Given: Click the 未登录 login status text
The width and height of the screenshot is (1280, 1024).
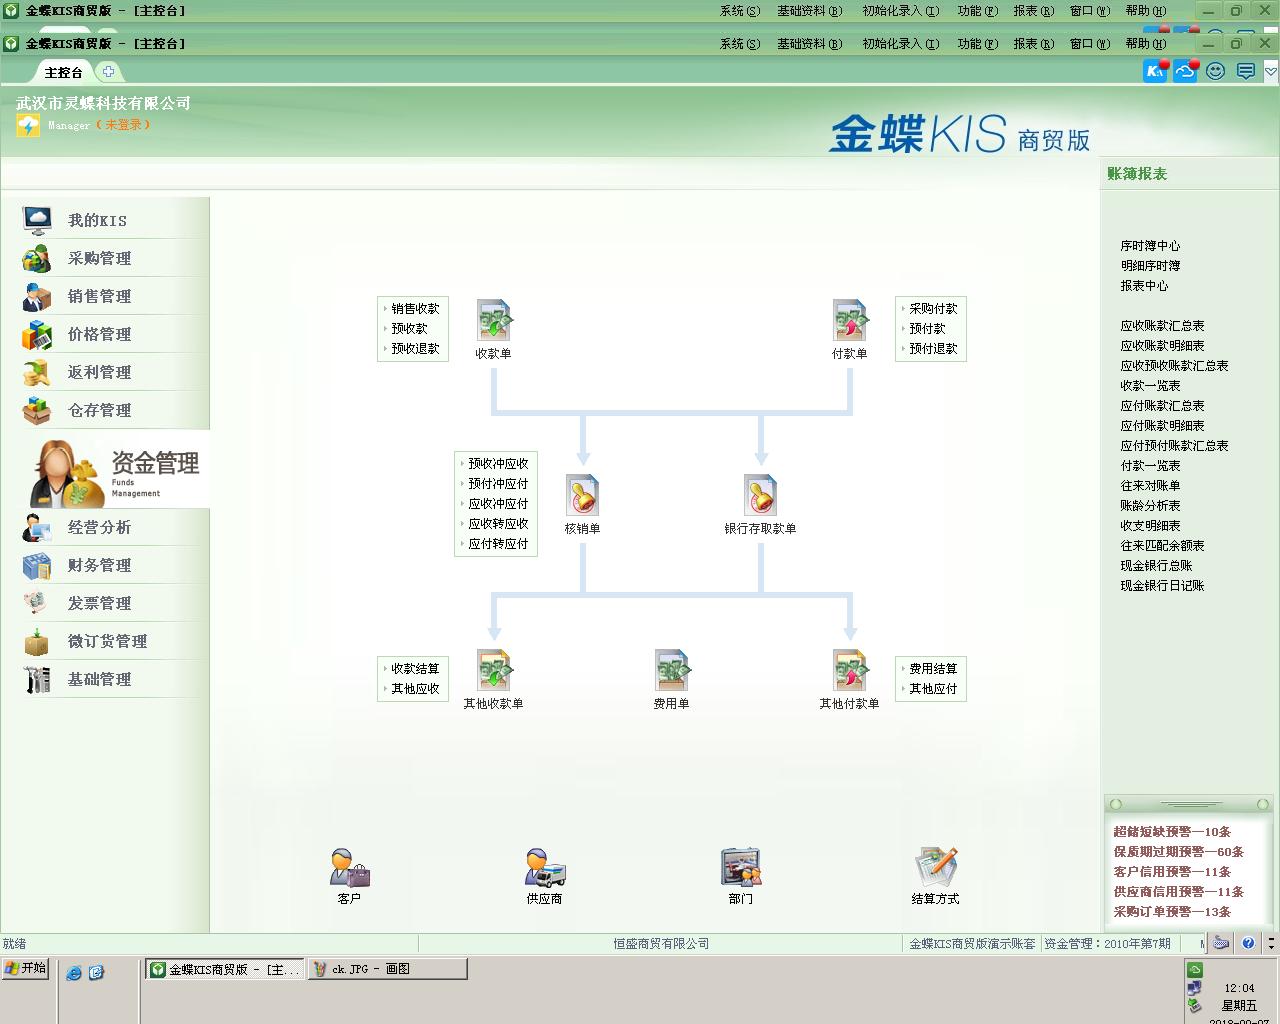Looking at the screenshot, I should click(123, 125).
